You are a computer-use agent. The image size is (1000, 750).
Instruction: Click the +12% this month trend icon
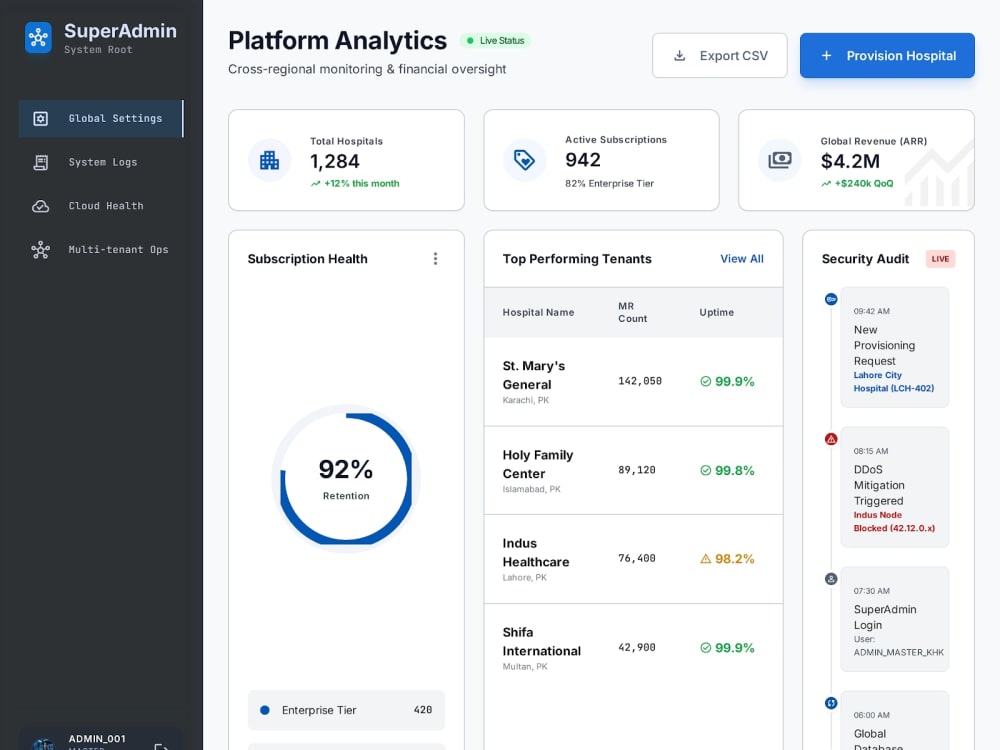tap(315, 184)
